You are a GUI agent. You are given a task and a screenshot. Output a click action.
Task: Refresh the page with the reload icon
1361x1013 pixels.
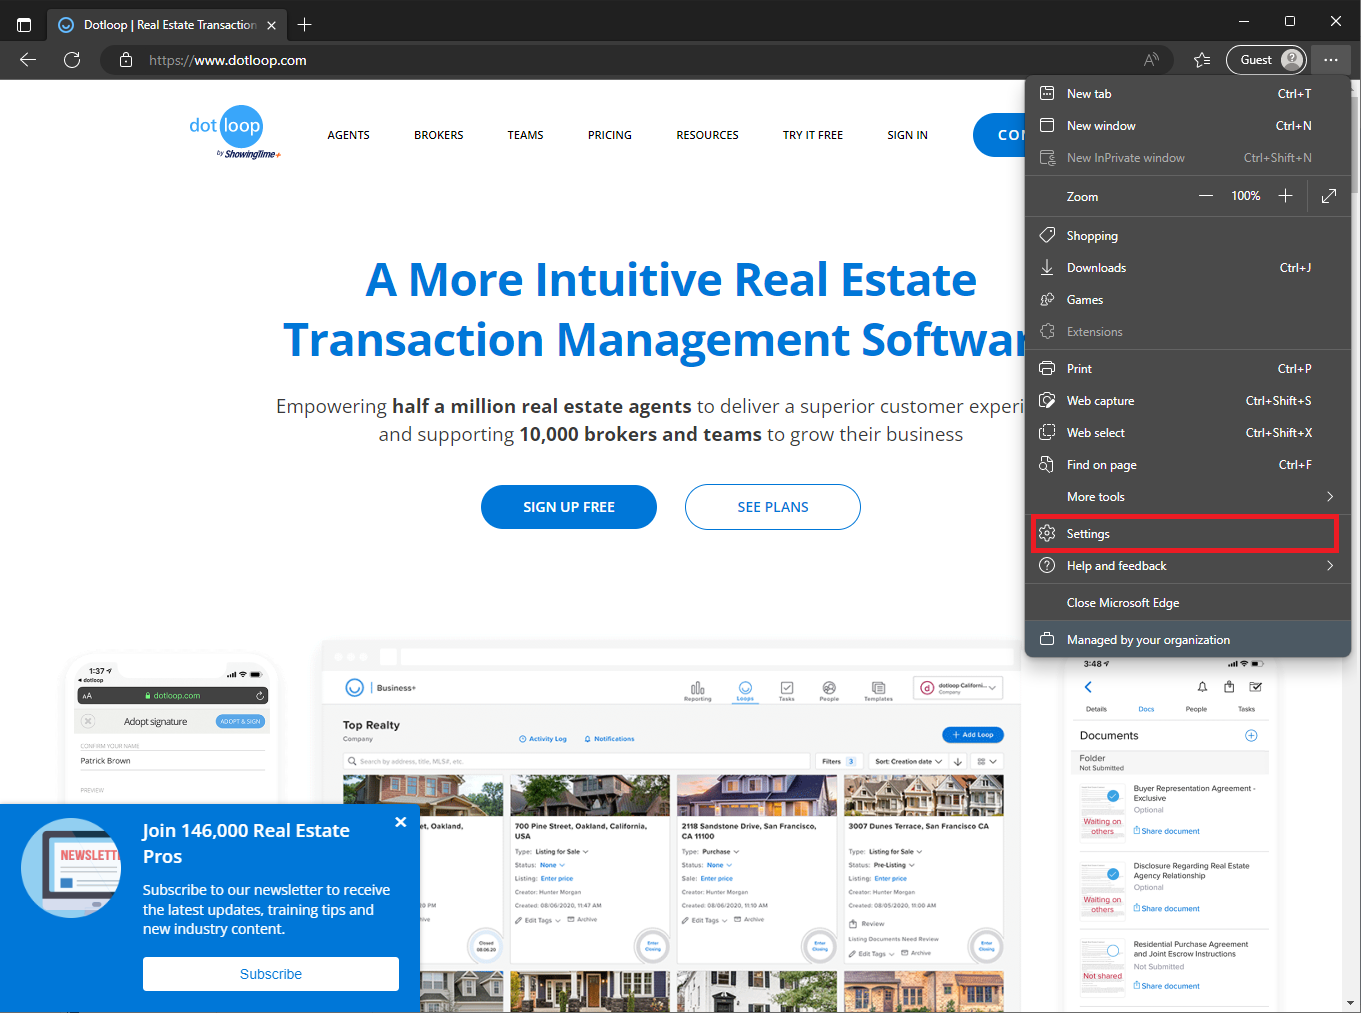(x=72, y=60)
